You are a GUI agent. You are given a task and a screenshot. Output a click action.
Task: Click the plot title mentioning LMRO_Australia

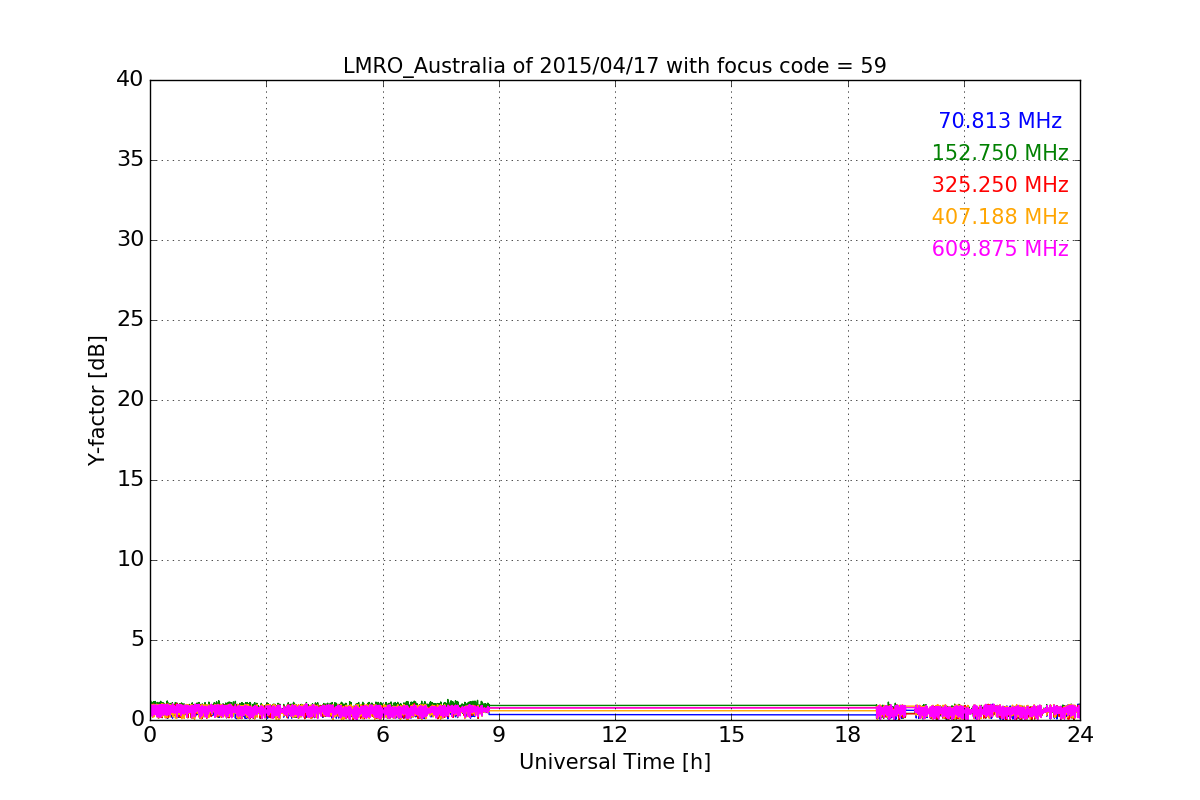(x=614, y=66)
